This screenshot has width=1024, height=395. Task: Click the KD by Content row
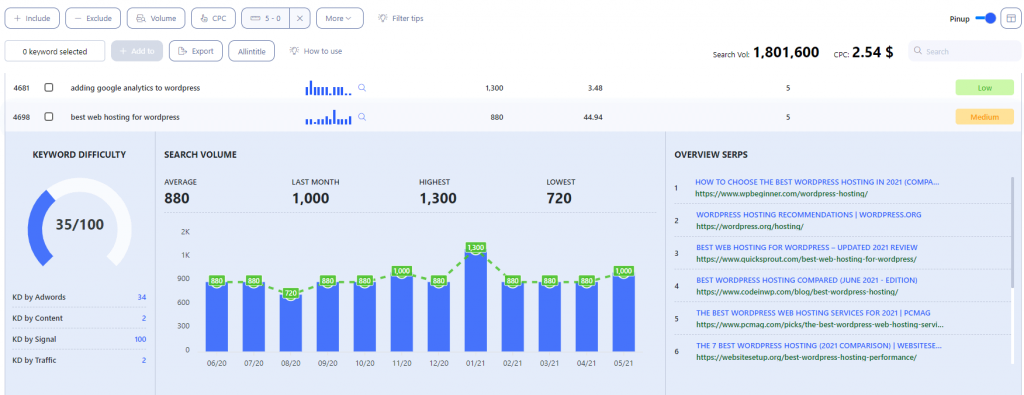coord(79,319)
